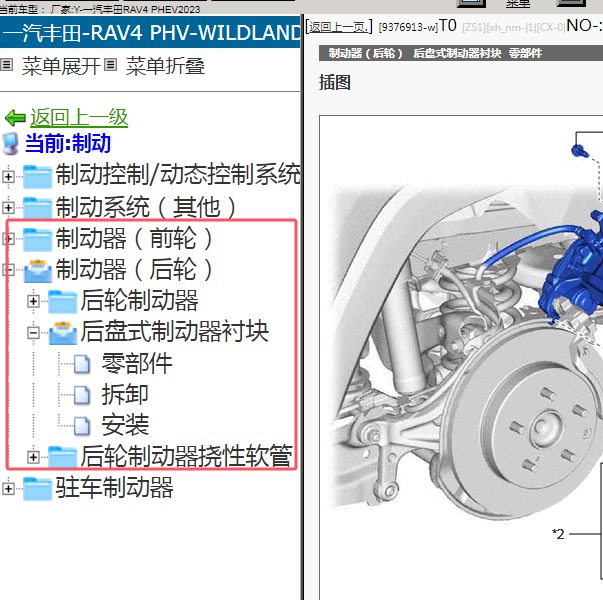This screenshot has height=600, width=603.
Task: Select 制动控制/动态控制系统 folder label
Action: [178, 175]
